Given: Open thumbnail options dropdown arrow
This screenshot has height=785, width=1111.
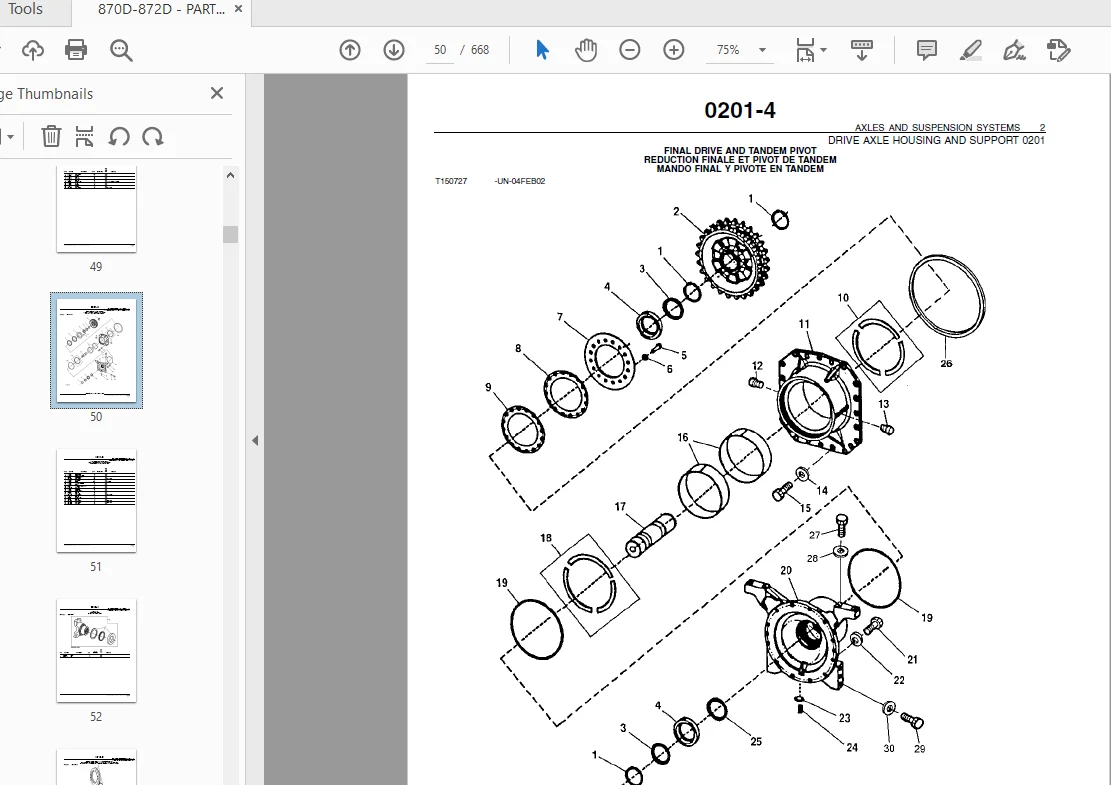Looking at the screenshot, I should [x=10, y=137].
